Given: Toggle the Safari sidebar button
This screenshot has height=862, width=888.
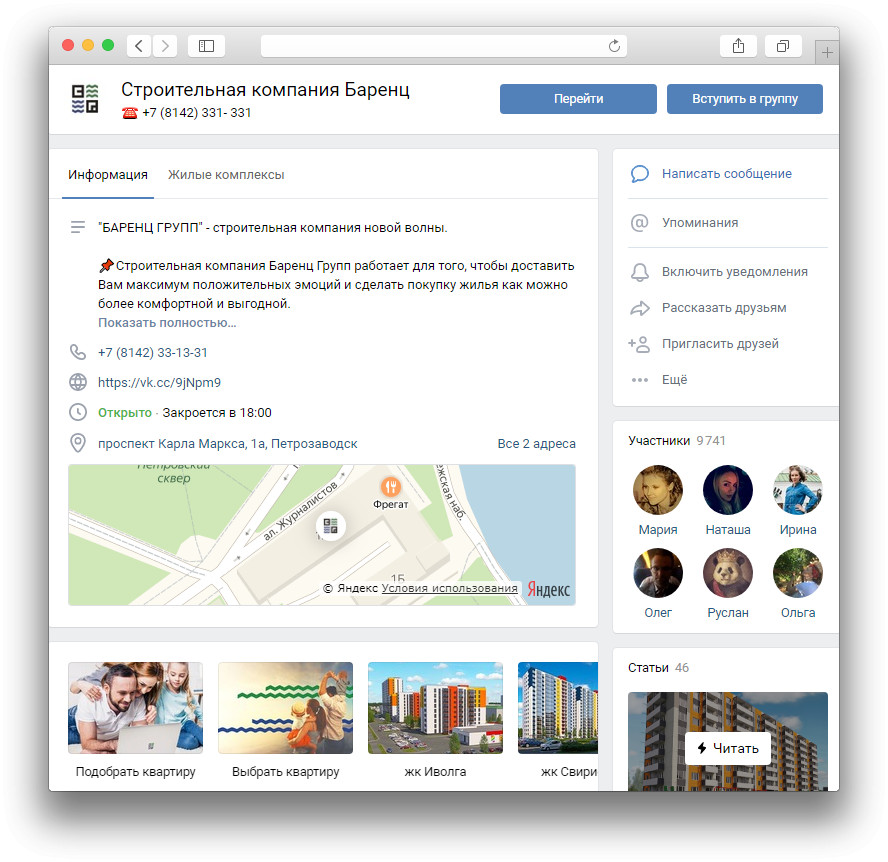Looking at the screenshot, I should tap(206, 46).
